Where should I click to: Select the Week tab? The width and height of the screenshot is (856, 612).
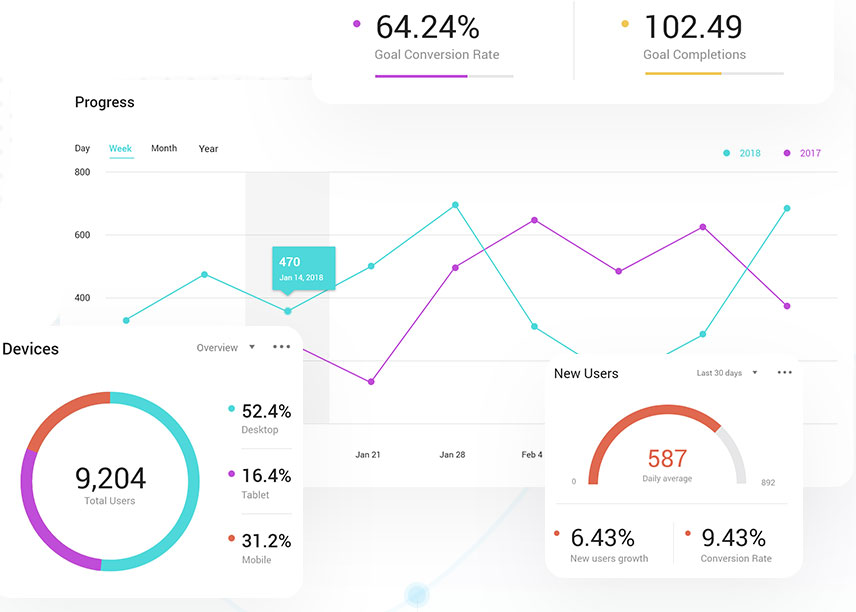click(x=120, y=148)
